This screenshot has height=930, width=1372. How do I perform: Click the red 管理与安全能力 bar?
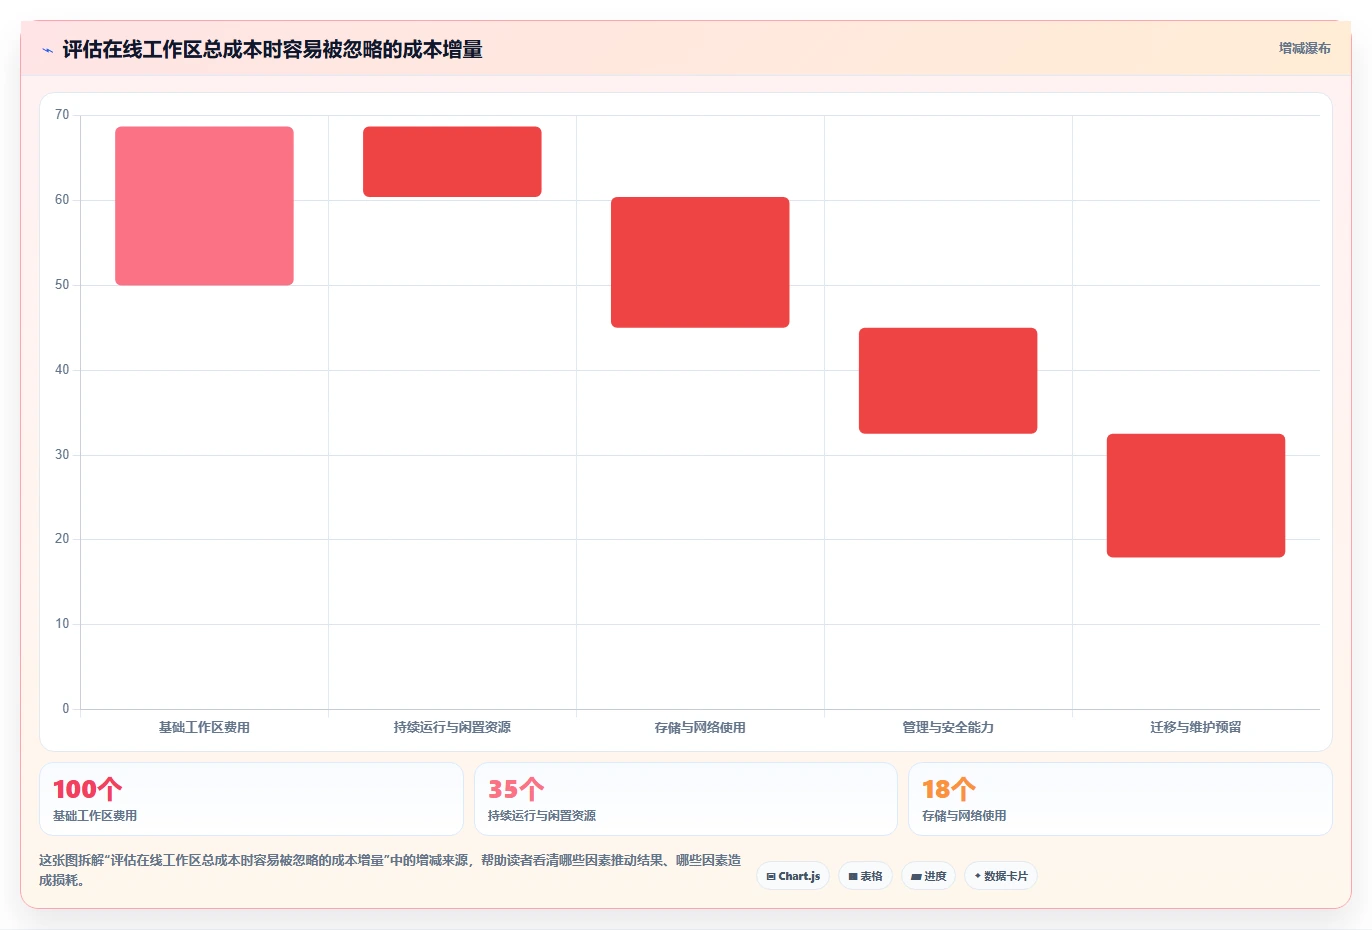click(948, 381)
